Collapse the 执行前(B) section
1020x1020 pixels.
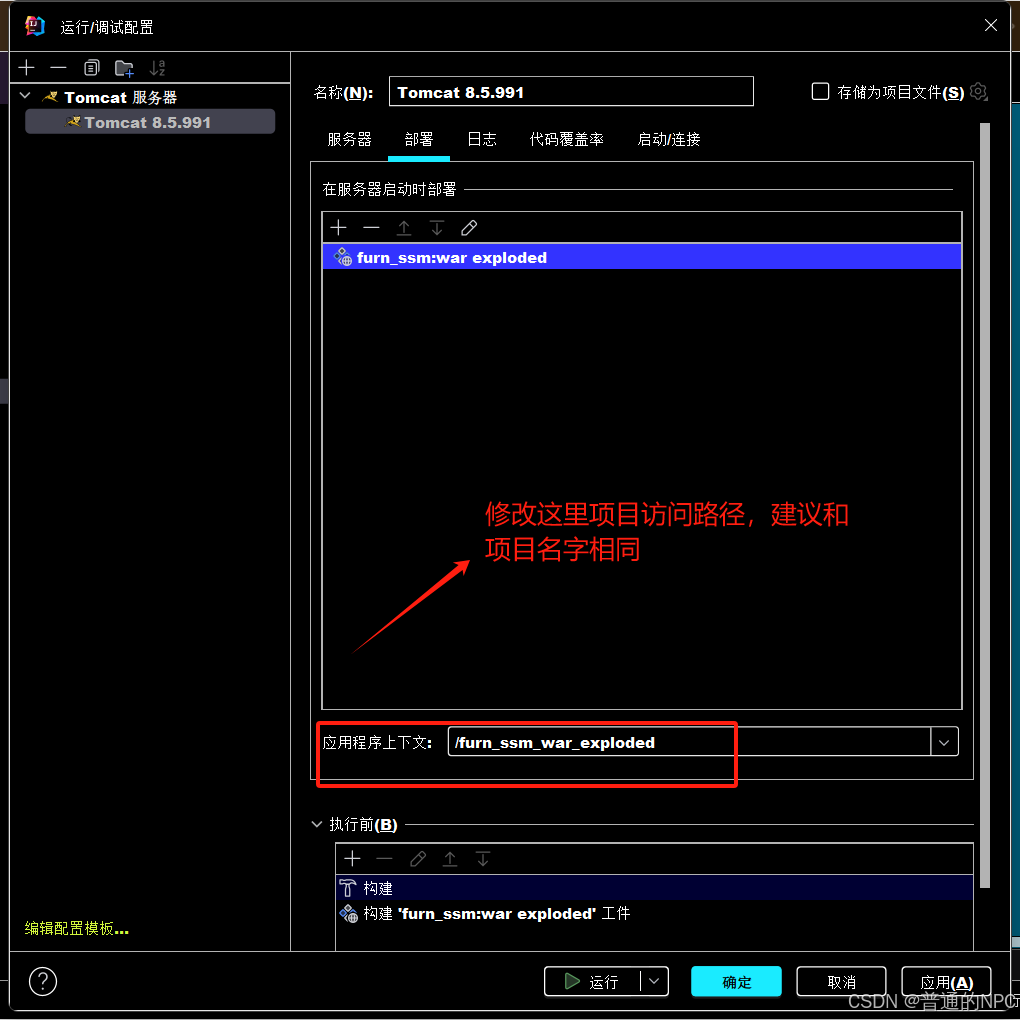pos(316,824)
